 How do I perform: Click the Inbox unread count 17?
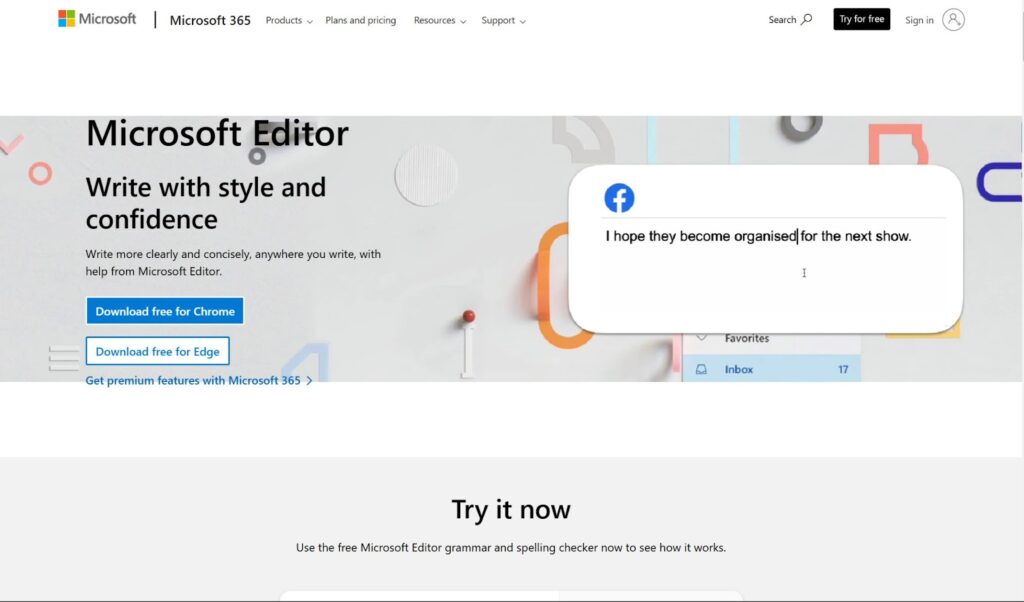843,369
